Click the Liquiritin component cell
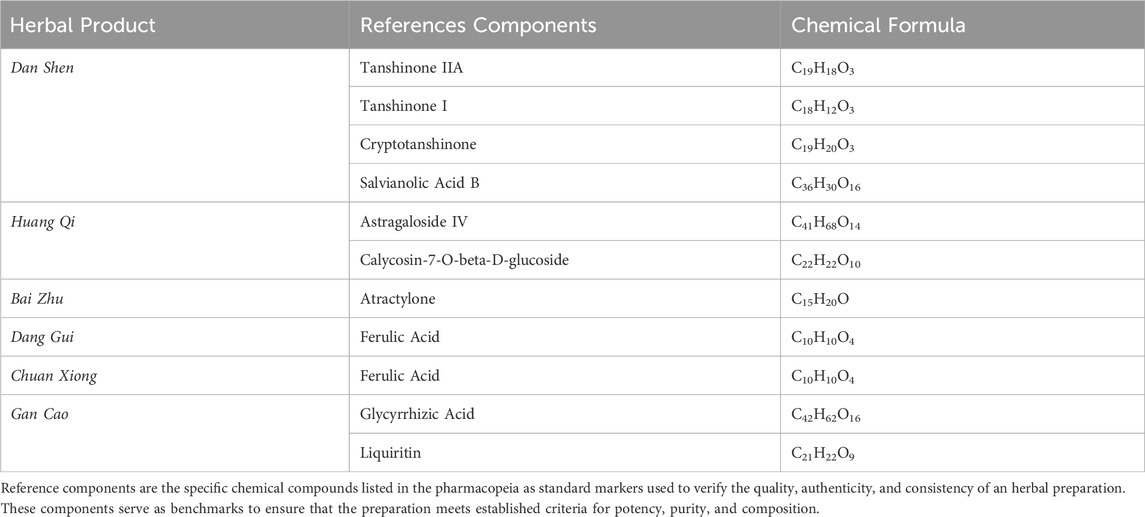Image resolution: width=1145 pixels, height=517 pixels. (x=389, y=453)
